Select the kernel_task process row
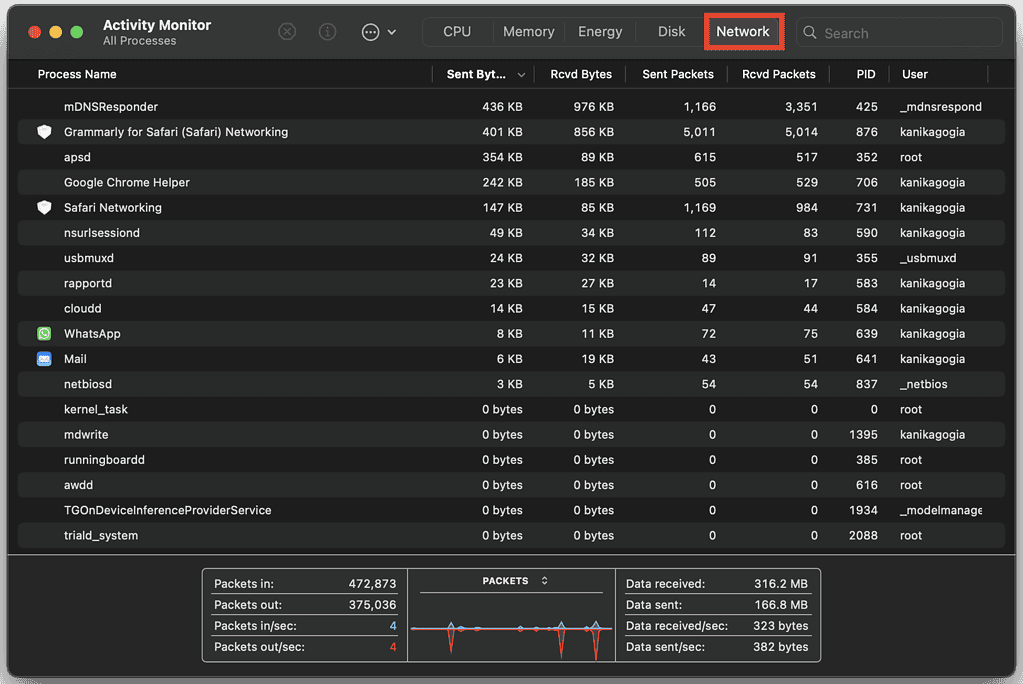The image size is (1023, 684). [511, 409]
